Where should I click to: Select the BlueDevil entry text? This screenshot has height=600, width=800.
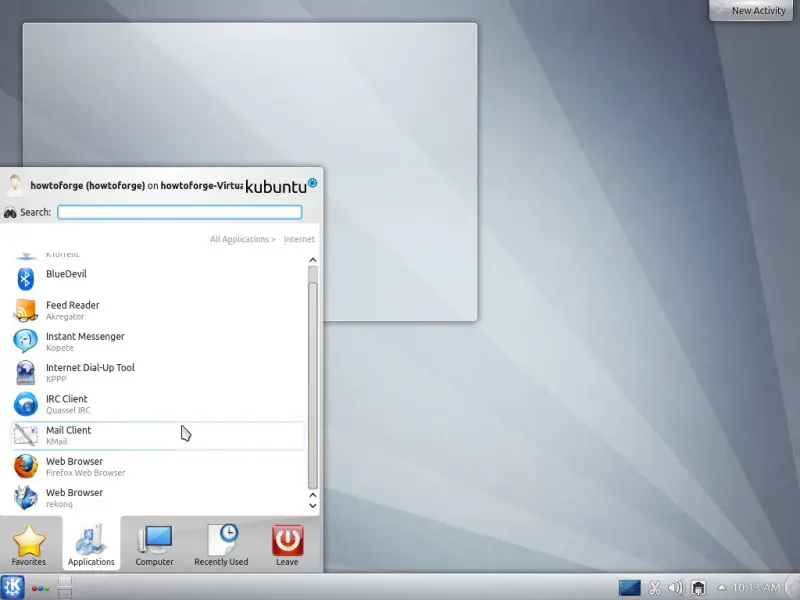[66, 274]
